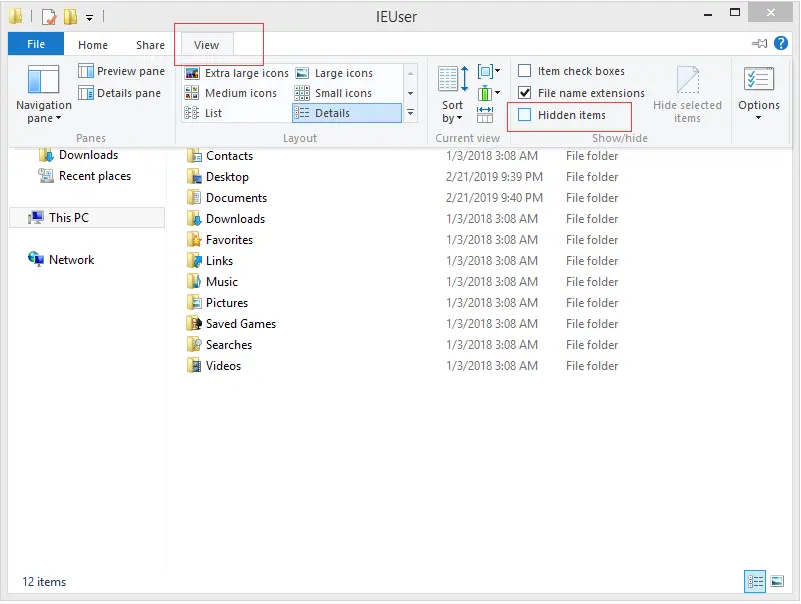Switch to large thumbnails view in status bar
This screenshot has height=604, width=801.
click(x=777, y=581)
